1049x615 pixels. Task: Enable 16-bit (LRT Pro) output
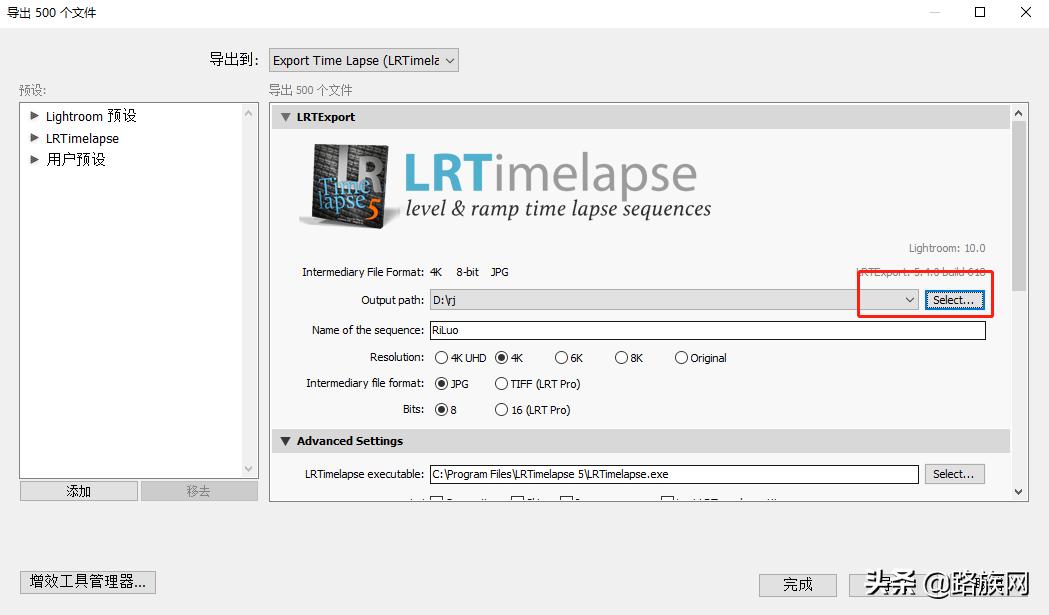pos(501,409)
